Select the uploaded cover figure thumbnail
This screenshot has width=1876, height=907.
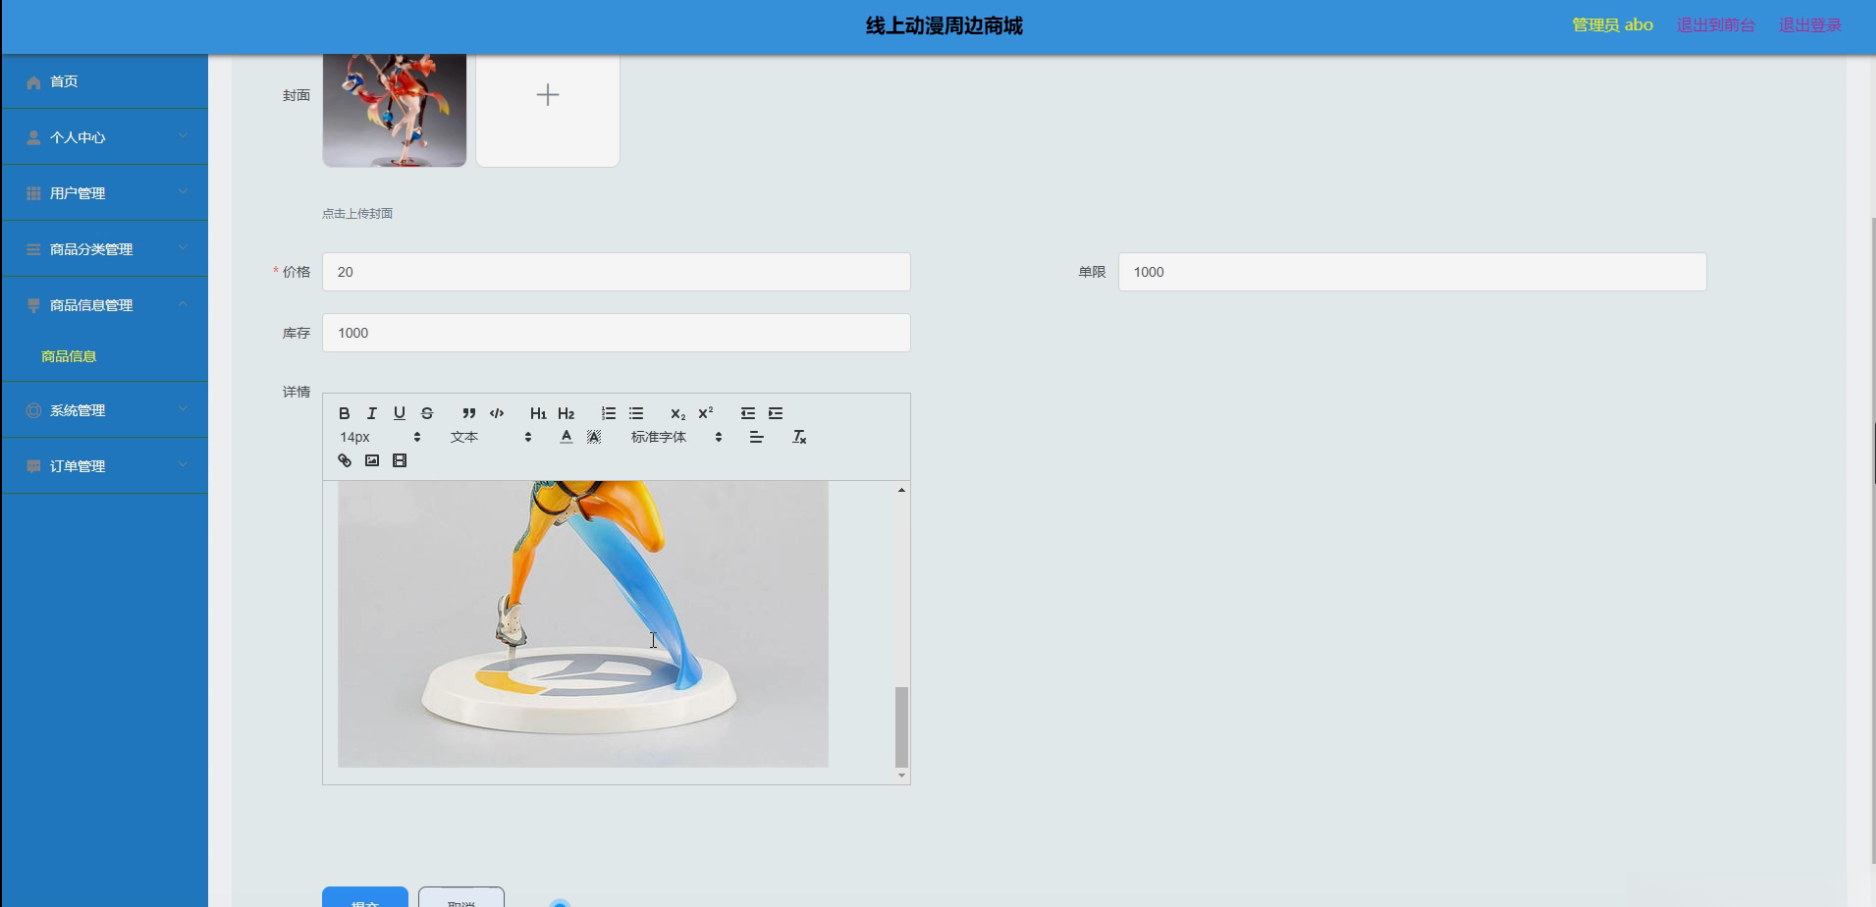tap(394, 110)
